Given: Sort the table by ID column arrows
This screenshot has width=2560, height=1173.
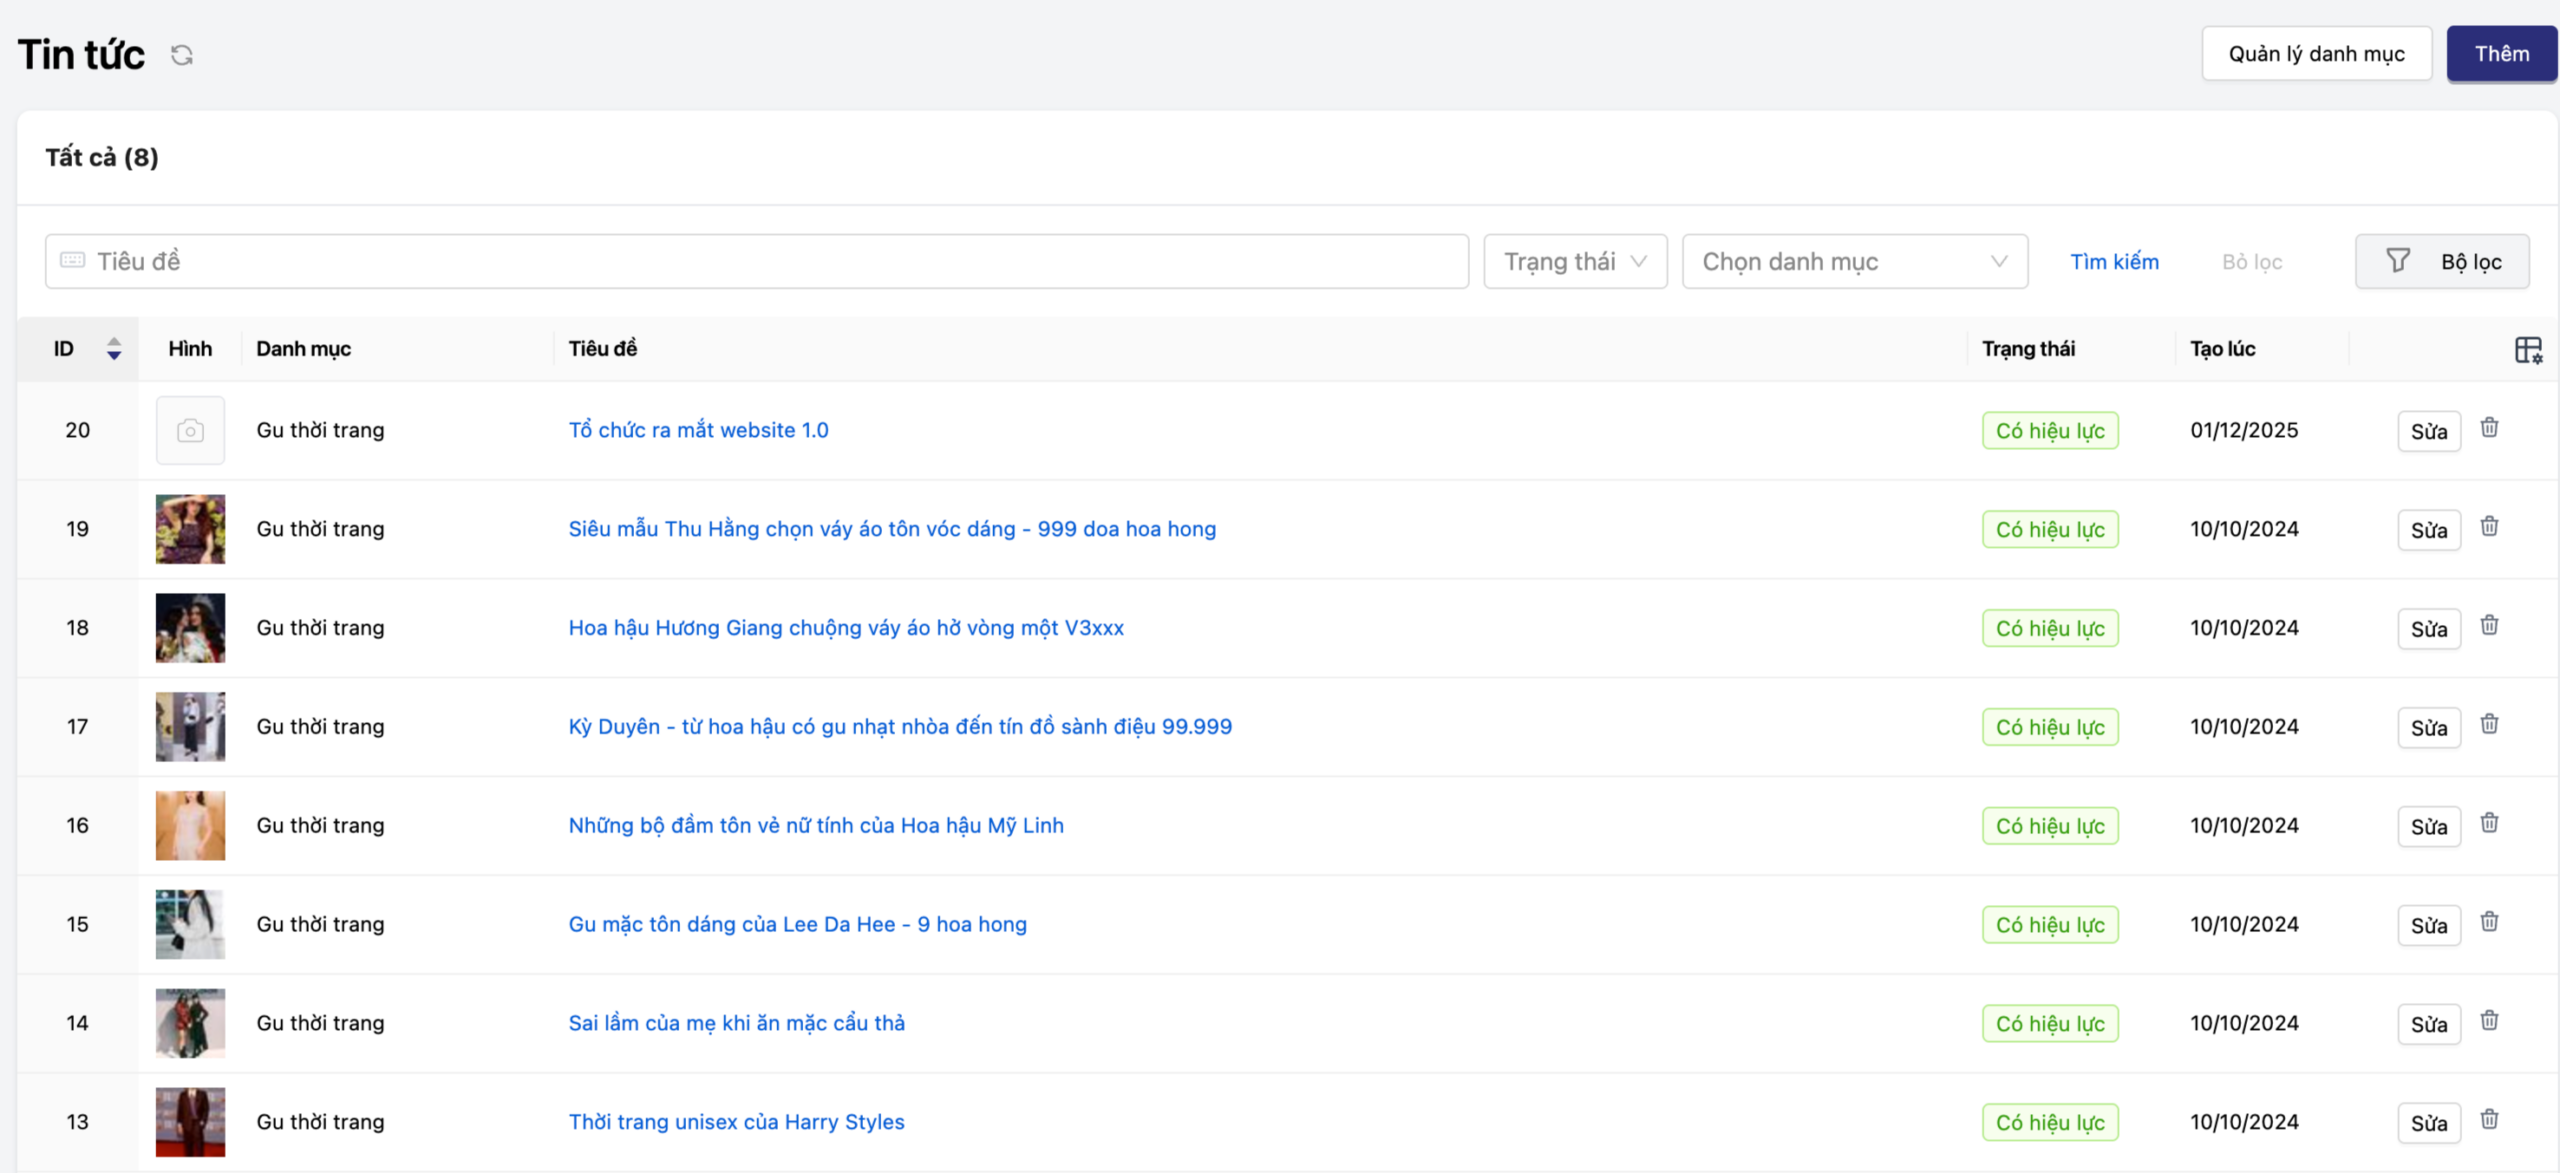Looking at the screenshot, I should (x=114, y=349).
